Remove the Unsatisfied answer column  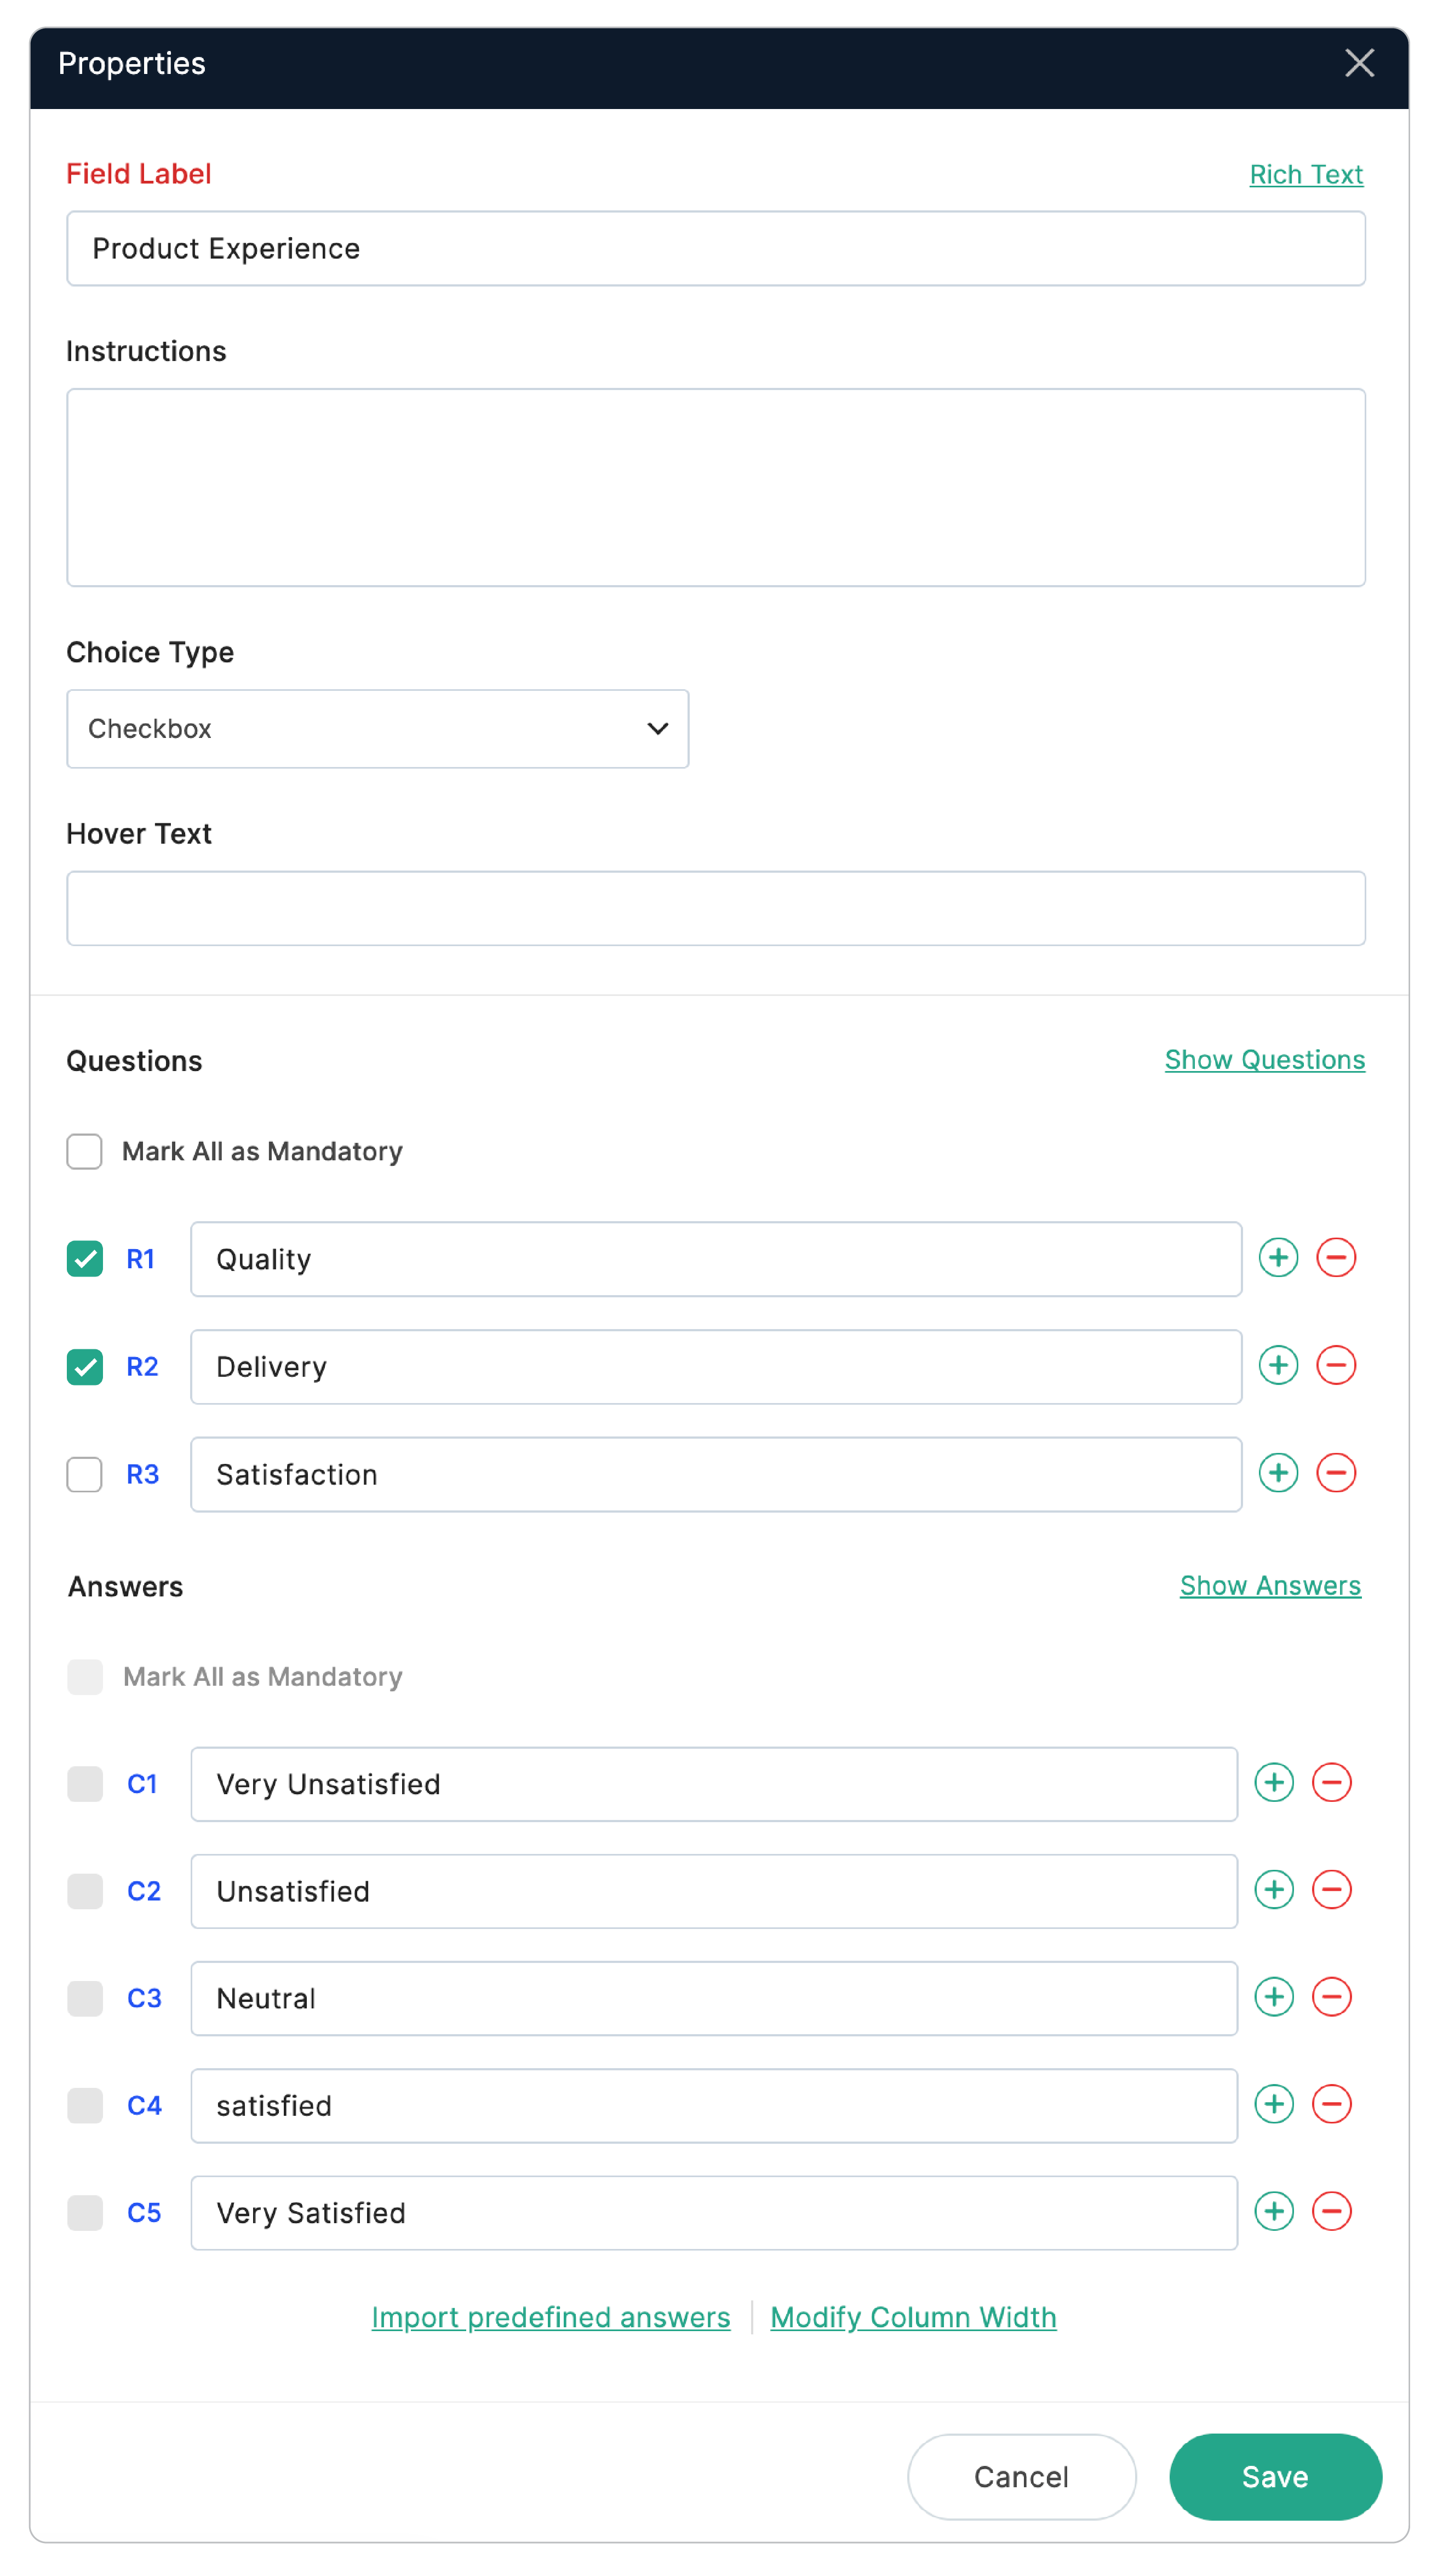(x=1331, y=1890)
